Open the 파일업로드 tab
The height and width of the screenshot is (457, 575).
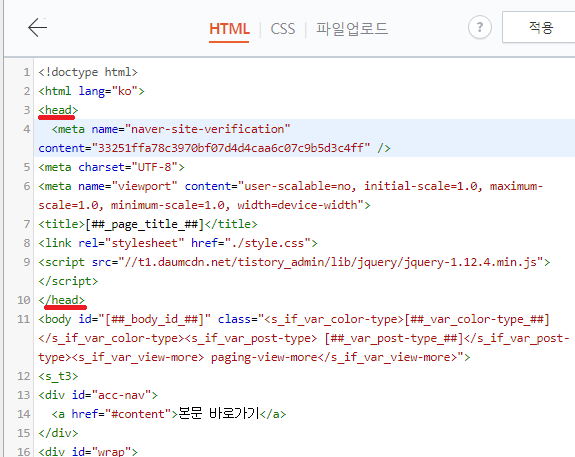pyautogui.click(x=352, y=29)
